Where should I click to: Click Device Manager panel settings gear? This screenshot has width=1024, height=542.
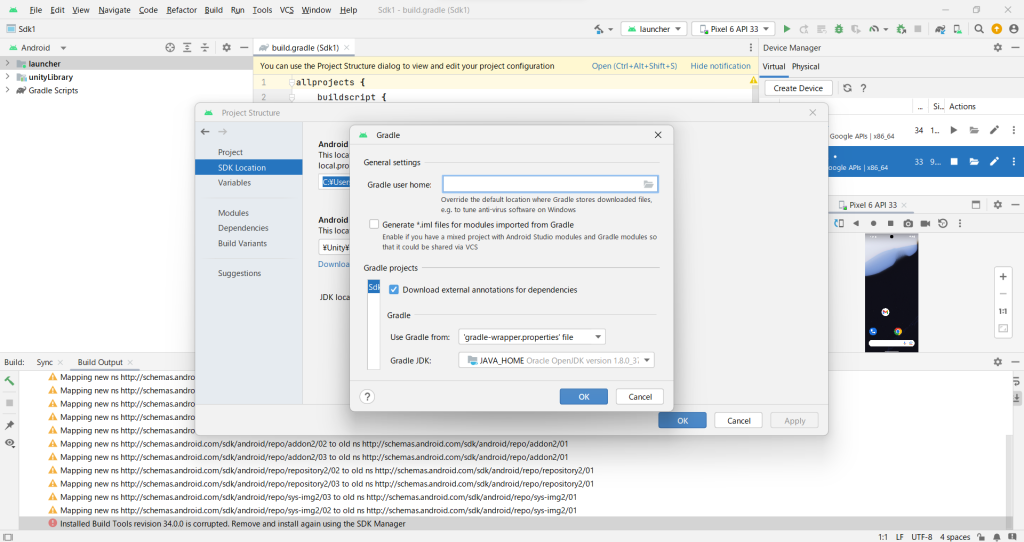997,48
